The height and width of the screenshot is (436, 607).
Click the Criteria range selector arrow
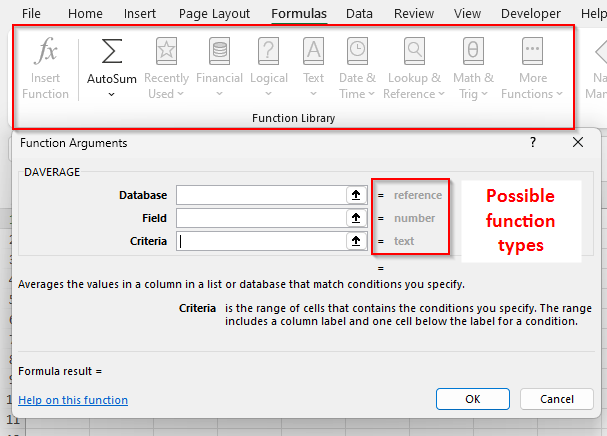pos(356,241)
